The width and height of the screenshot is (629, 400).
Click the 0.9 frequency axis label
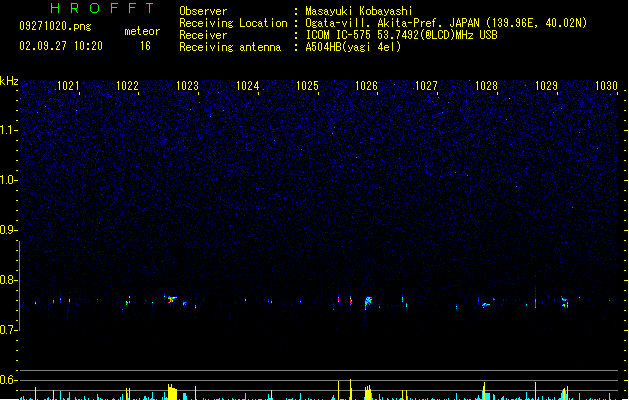pyautogui.click(x=9, y=230)
